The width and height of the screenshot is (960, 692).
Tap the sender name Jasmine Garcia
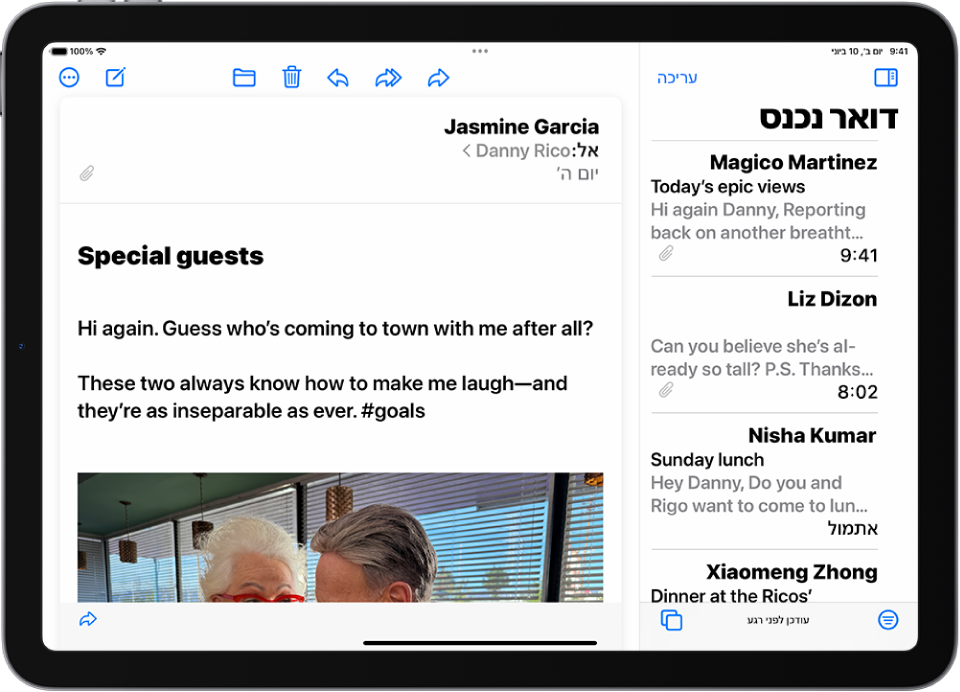coord(522,127)
